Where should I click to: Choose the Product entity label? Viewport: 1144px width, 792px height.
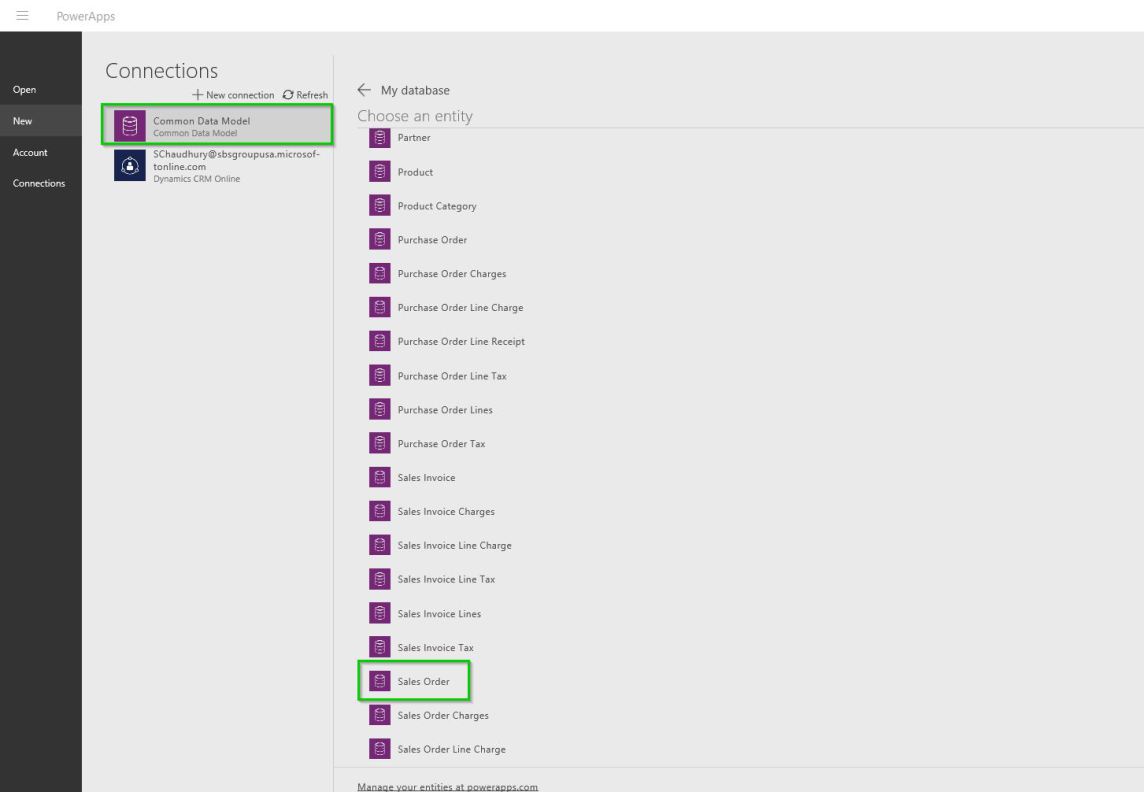415,172
